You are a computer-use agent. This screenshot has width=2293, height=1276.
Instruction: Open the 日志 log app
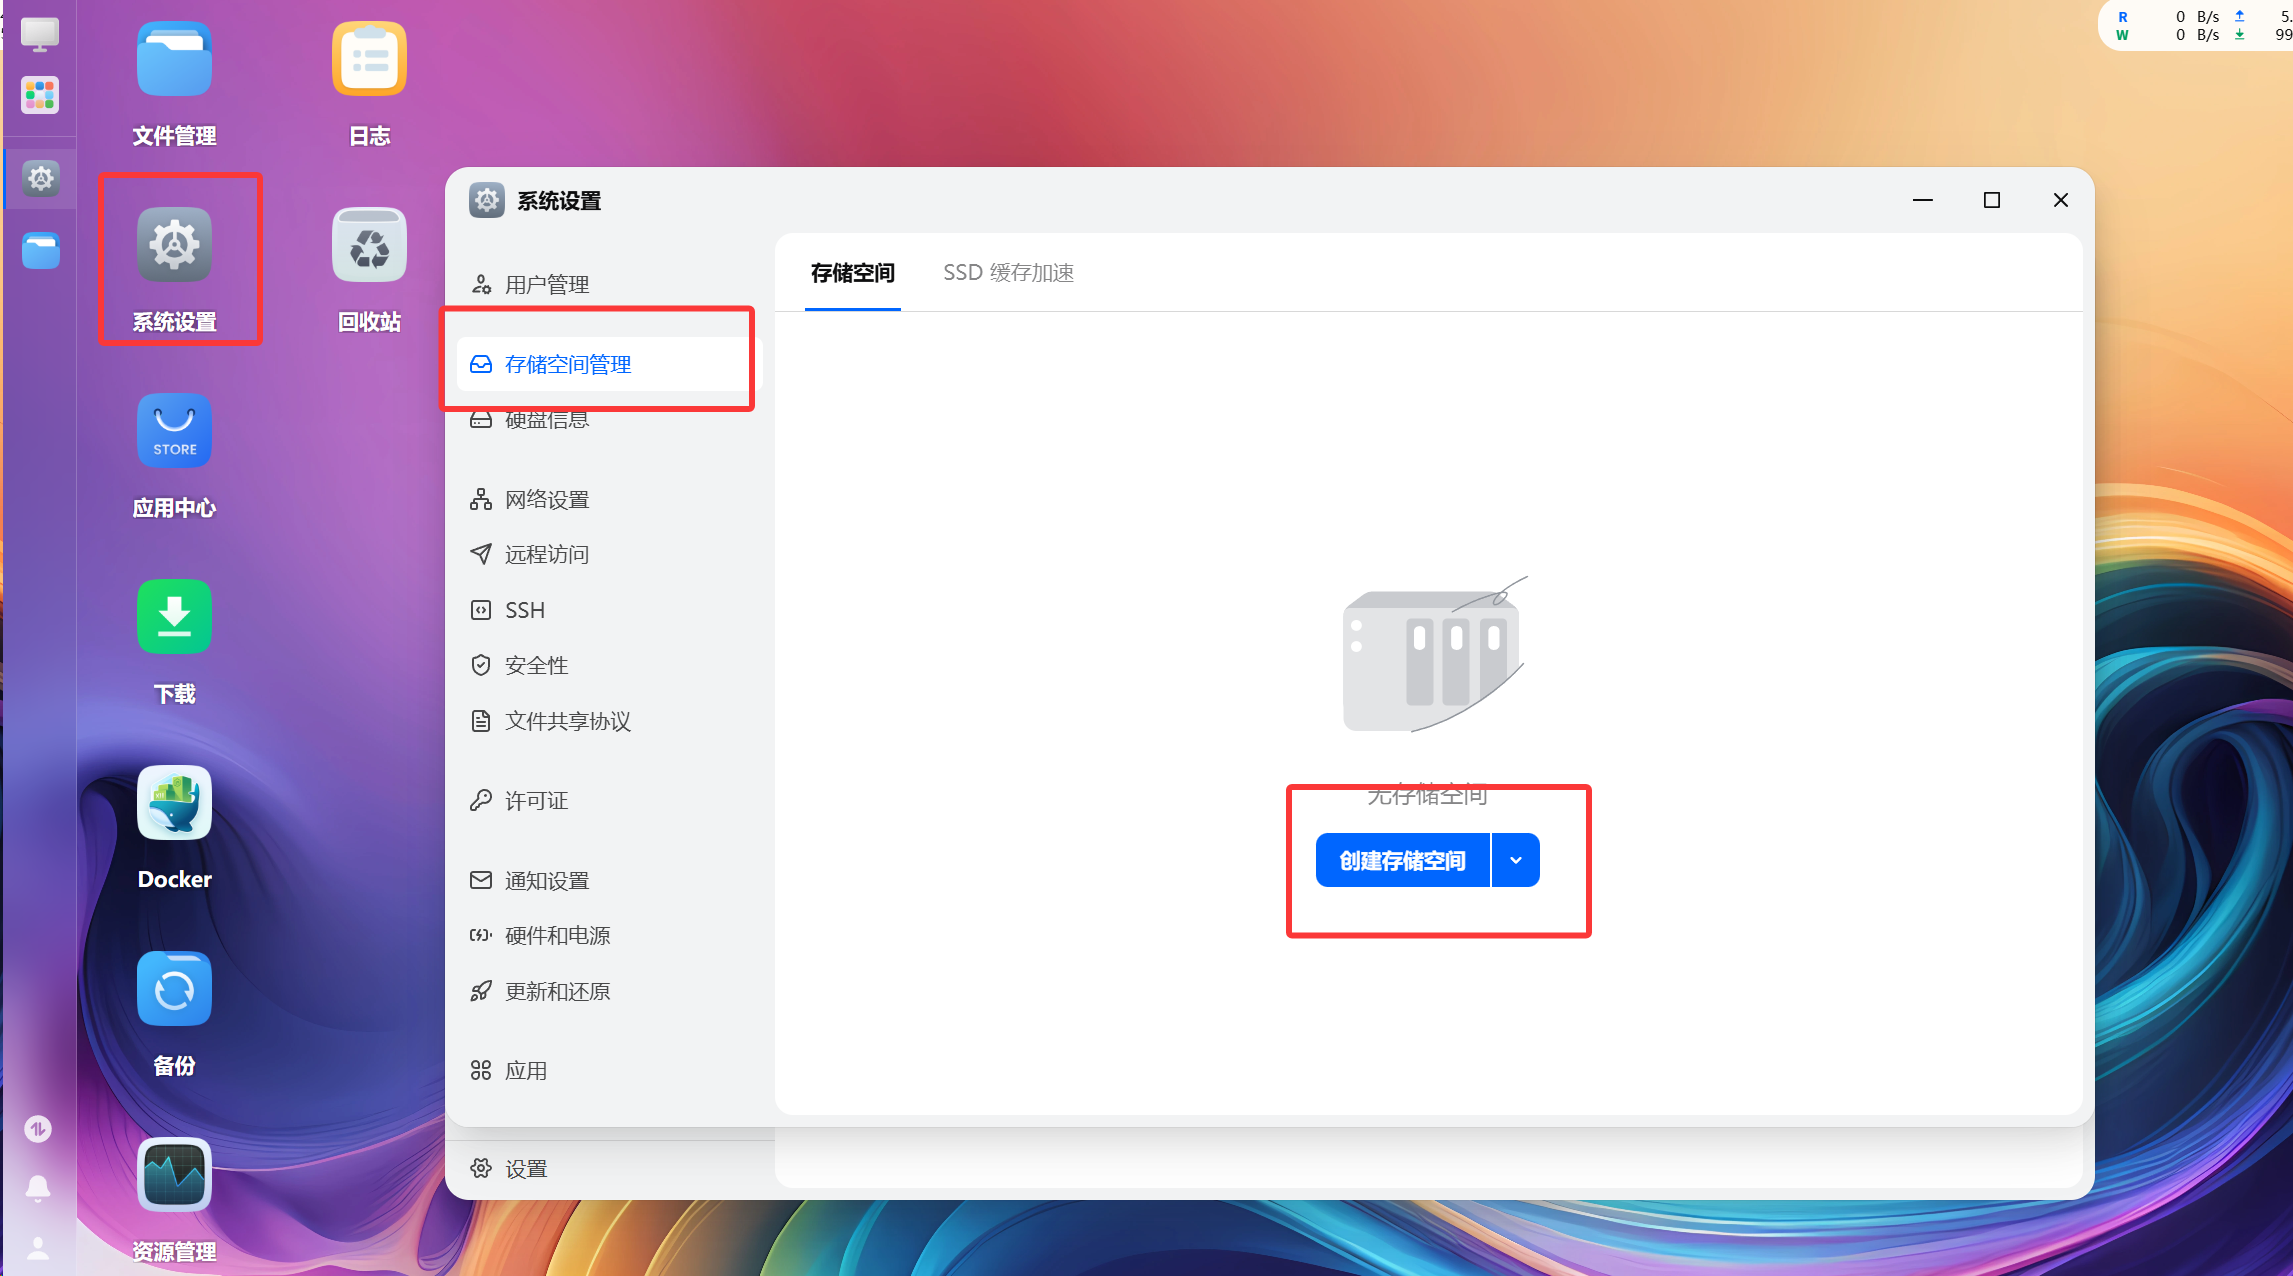point(369,60)
